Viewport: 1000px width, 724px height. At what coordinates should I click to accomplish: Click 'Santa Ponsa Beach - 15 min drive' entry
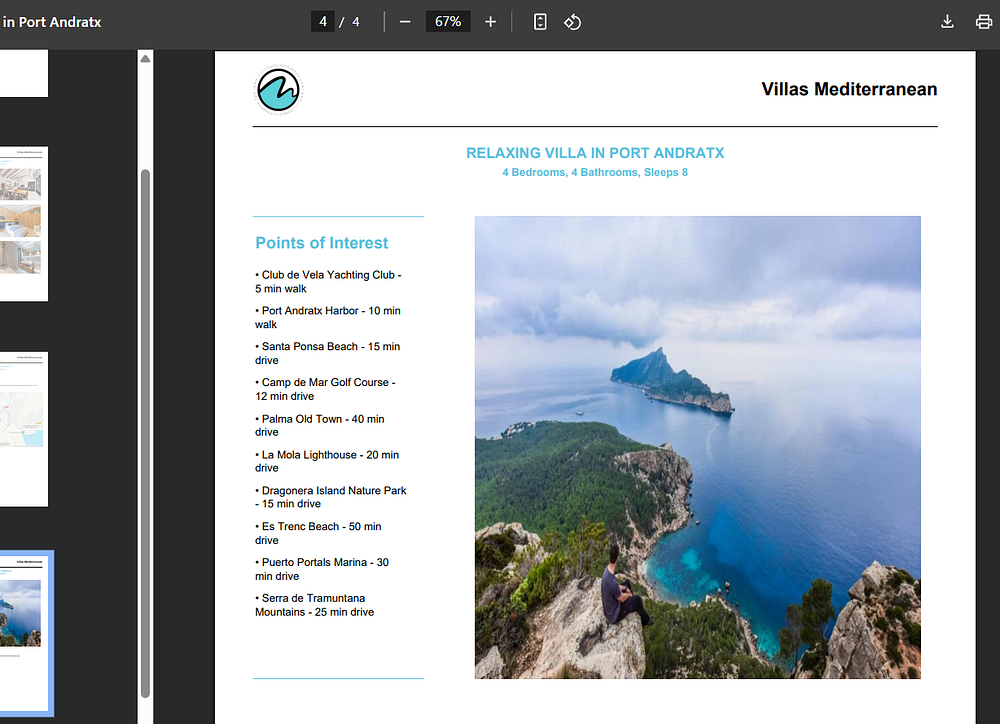(327, 353)
